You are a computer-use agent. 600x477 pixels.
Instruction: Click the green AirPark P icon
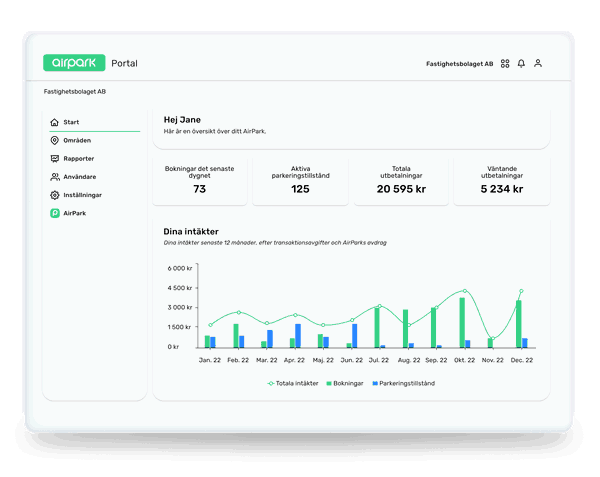[x=55, y=213]
